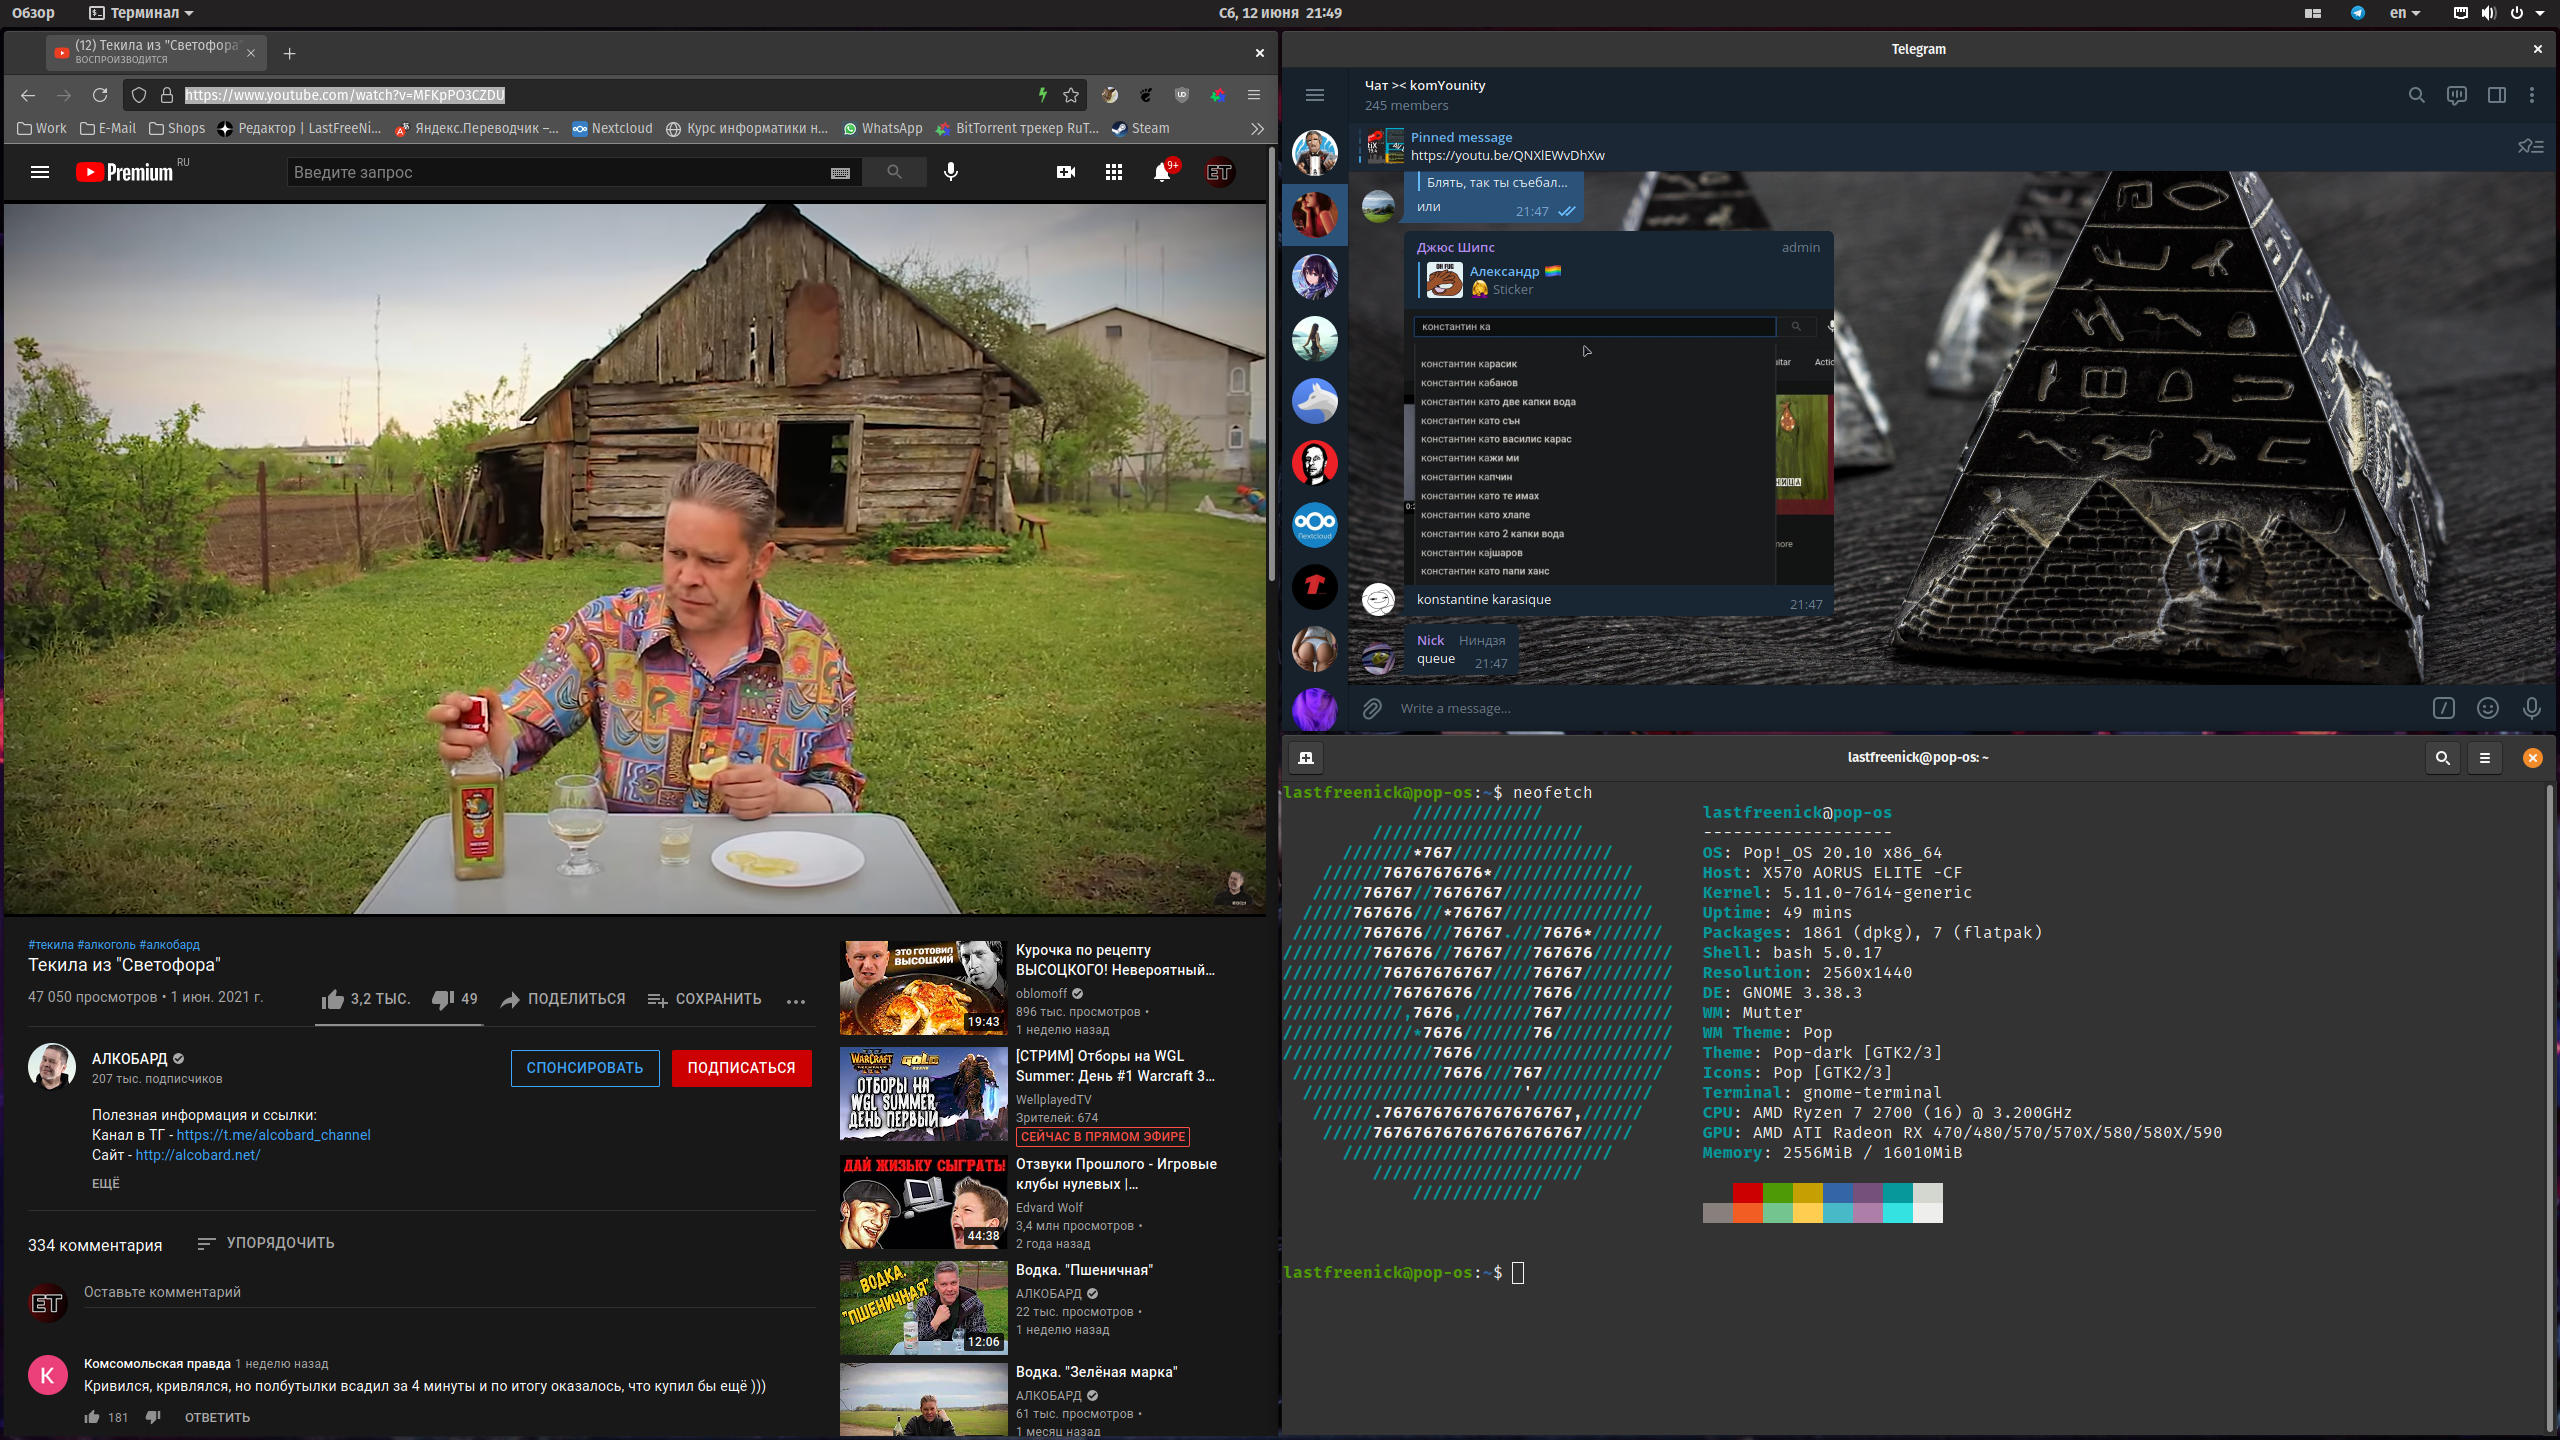
Task: Bookmark this page with star icon
Action: (1071, 95)
